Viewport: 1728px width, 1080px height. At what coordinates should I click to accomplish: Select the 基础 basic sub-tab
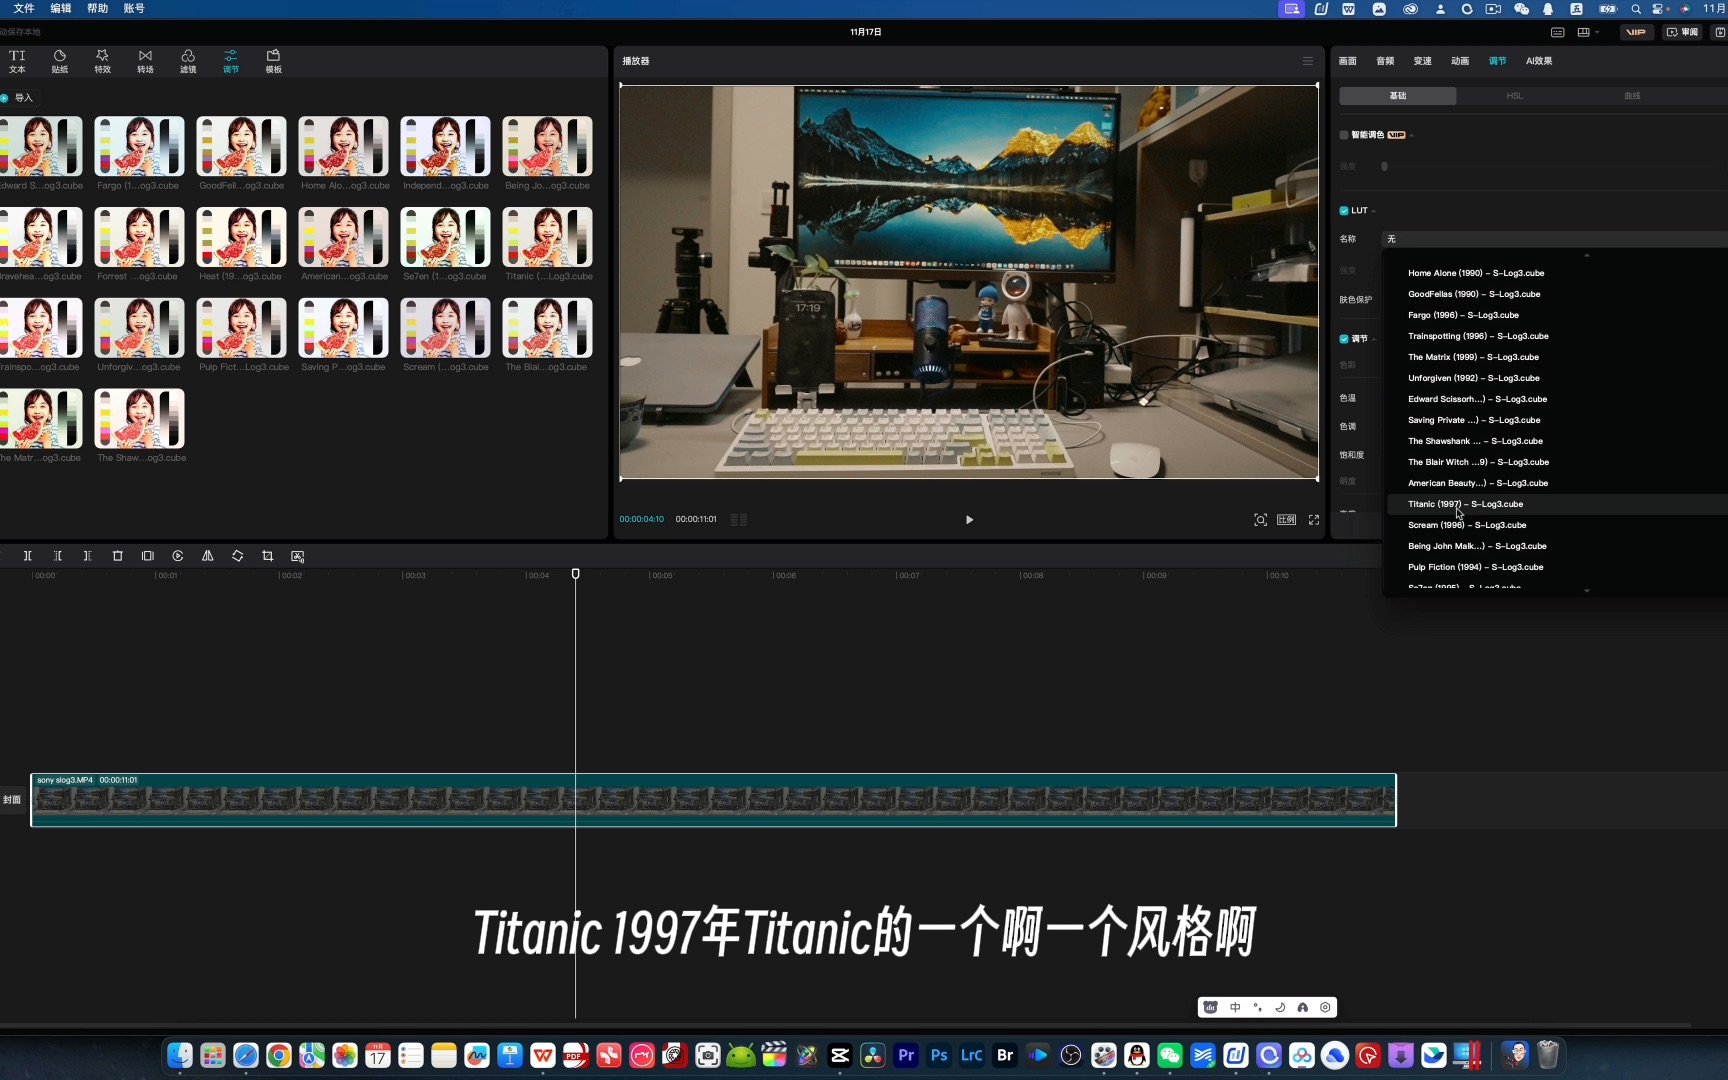coord(1398,96)
